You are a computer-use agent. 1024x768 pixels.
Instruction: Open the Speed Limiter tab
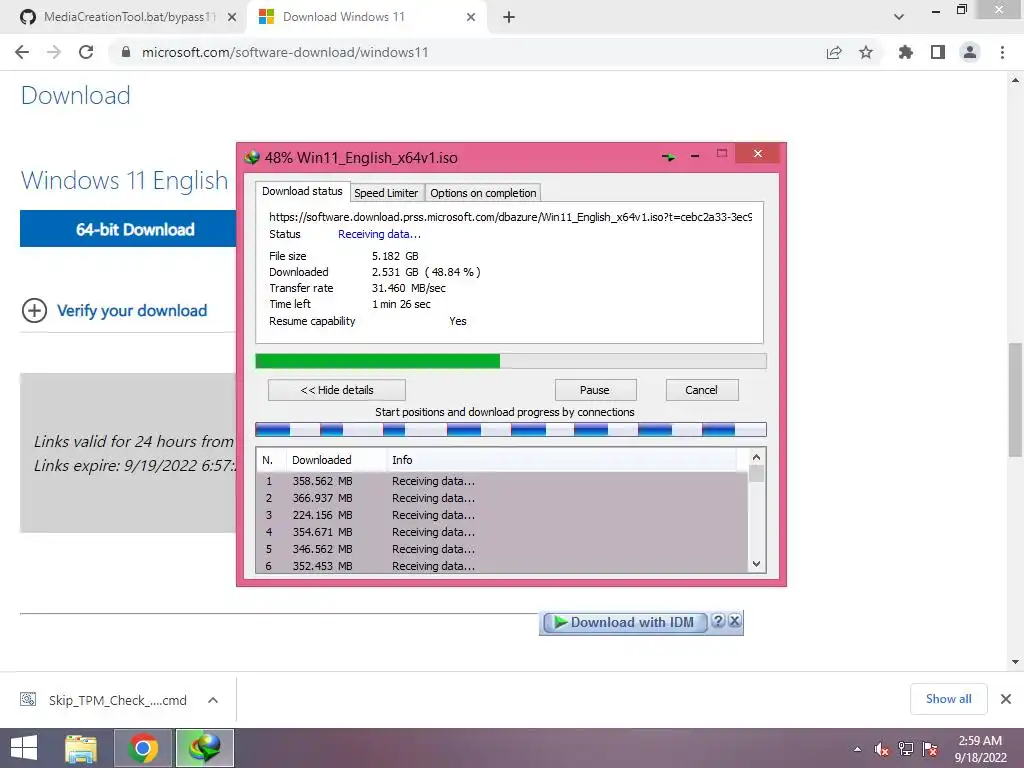(x=386, y=193)
